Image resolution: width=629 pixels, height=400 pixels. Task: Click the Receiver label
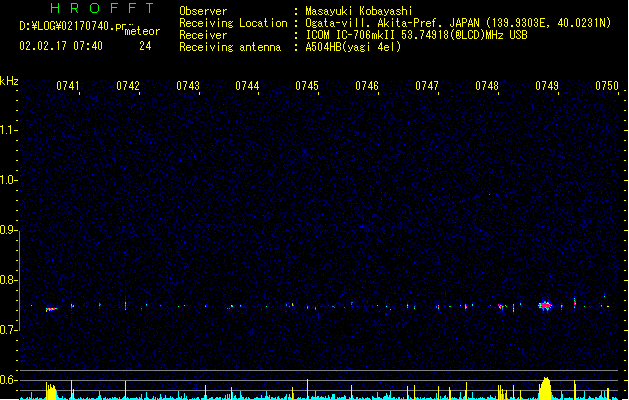(203, 35)
